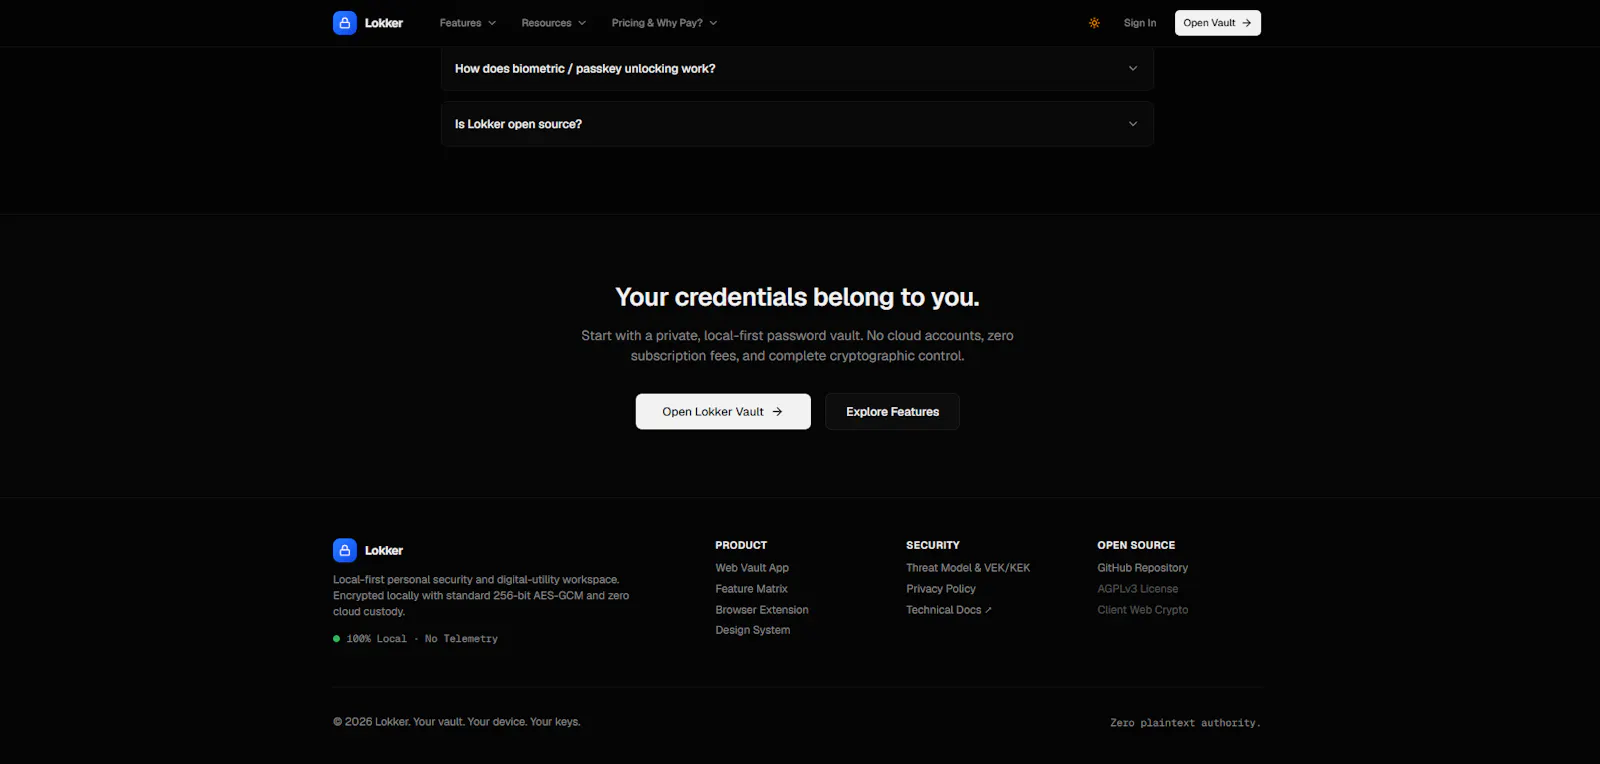Click the OPEN SOURCE footer column heading
1600x764 pixels.
click(x=1136, y=545)
